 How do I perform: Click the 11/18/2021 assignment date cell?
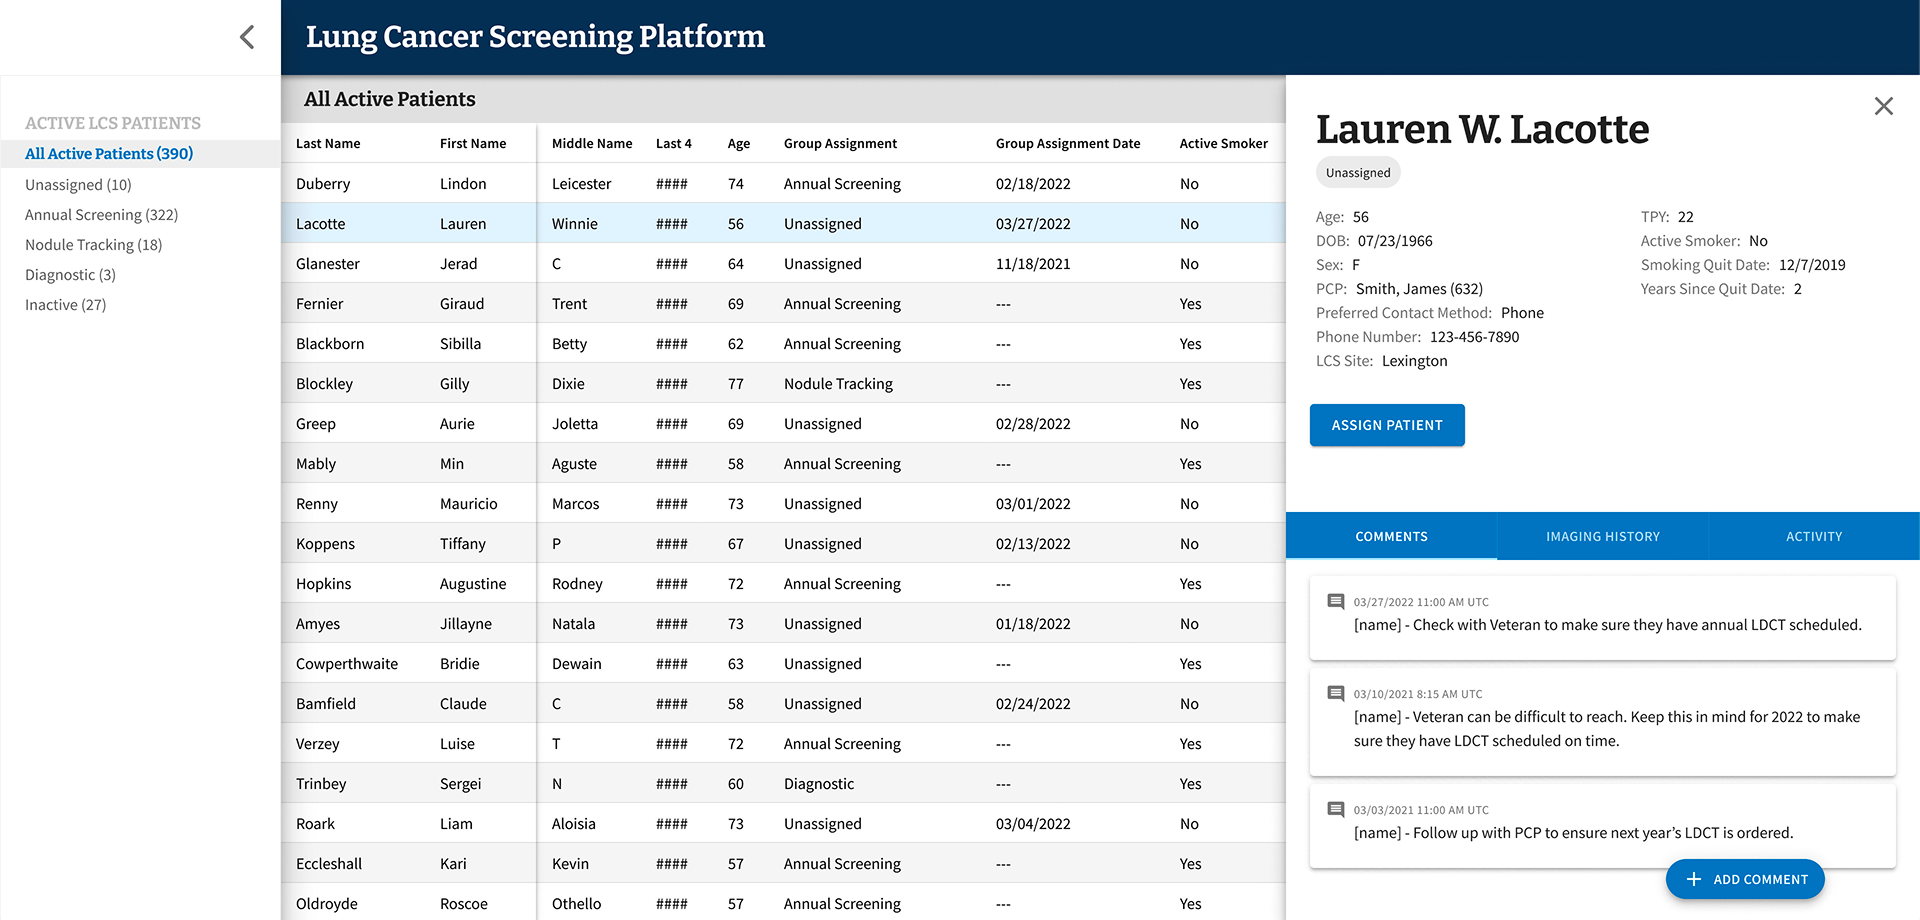pyautogui.click(x=1033, y=264)
